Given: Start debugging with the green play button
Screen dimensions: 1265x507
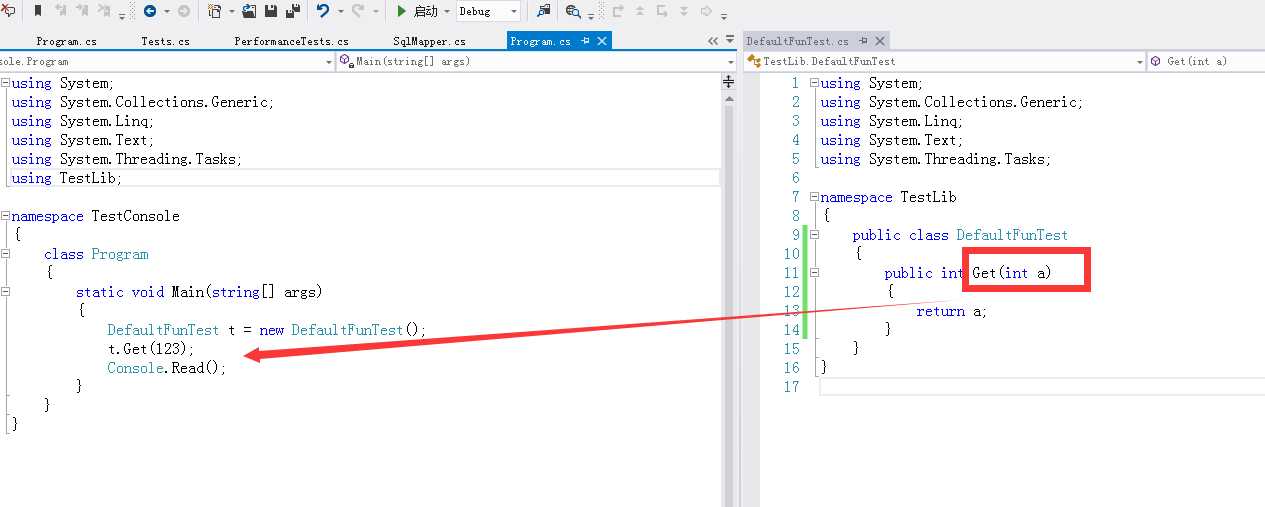Looking at the screenshot, I should [401, 11].
